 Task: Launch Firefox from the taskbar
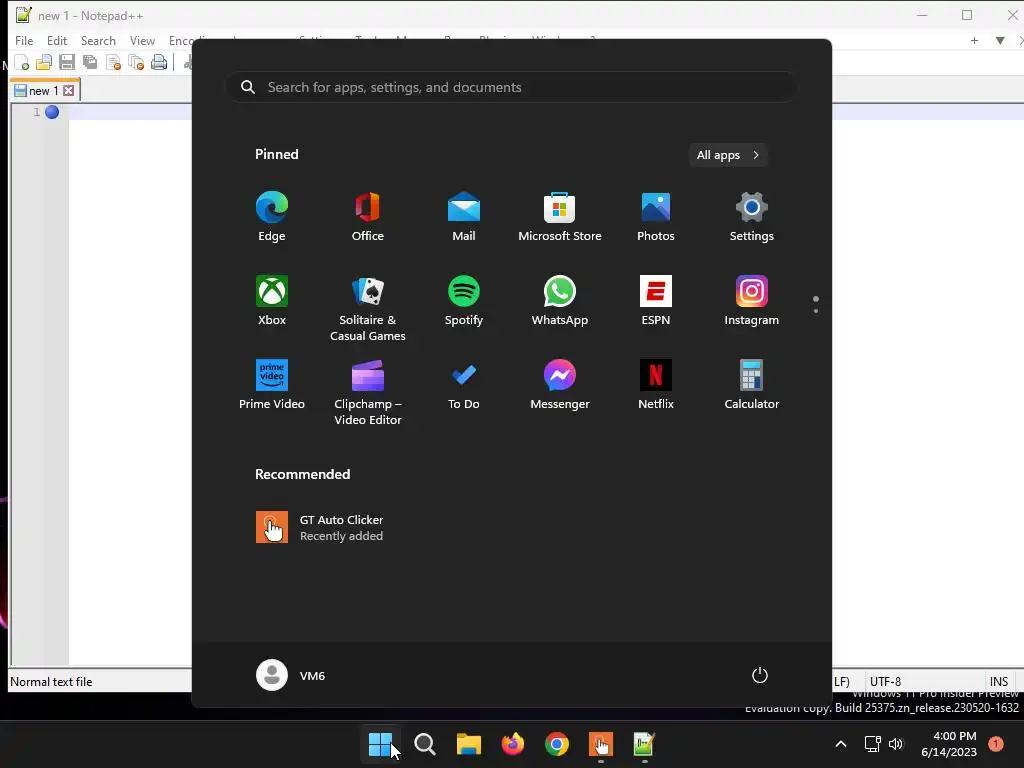[x=513, y=744]
